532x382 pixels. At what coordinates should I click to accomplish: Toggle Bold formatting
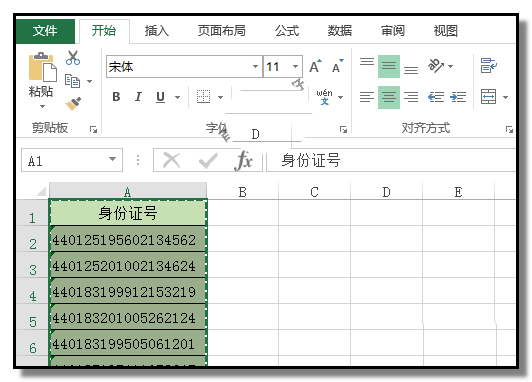click(x=116, y=97)
